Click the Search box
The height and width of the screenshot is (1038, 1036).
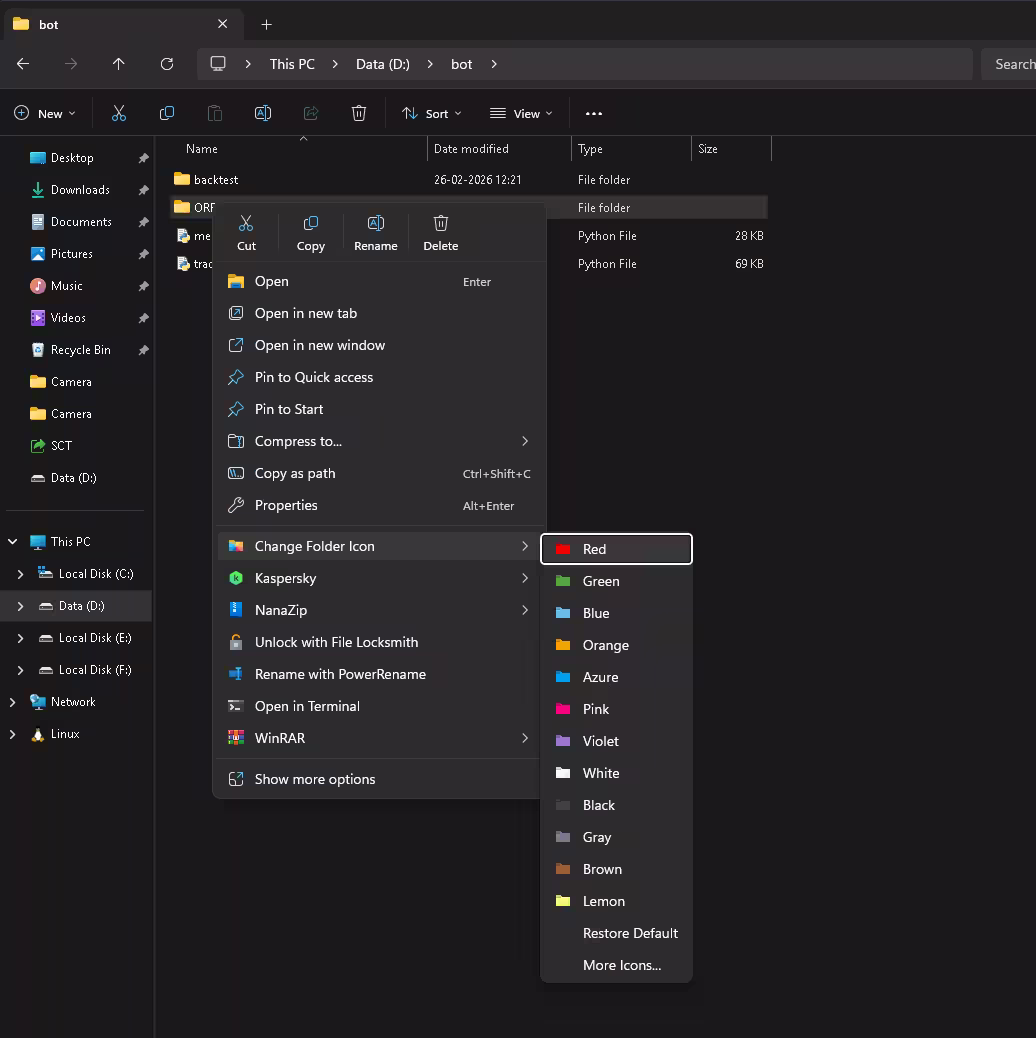coord(1008,64)
